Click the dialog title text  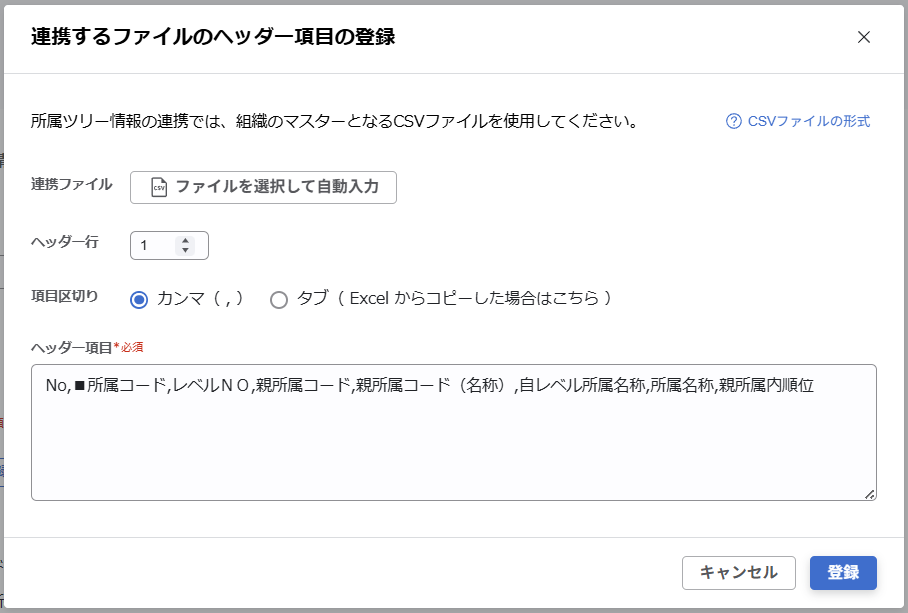pos(213,36)
